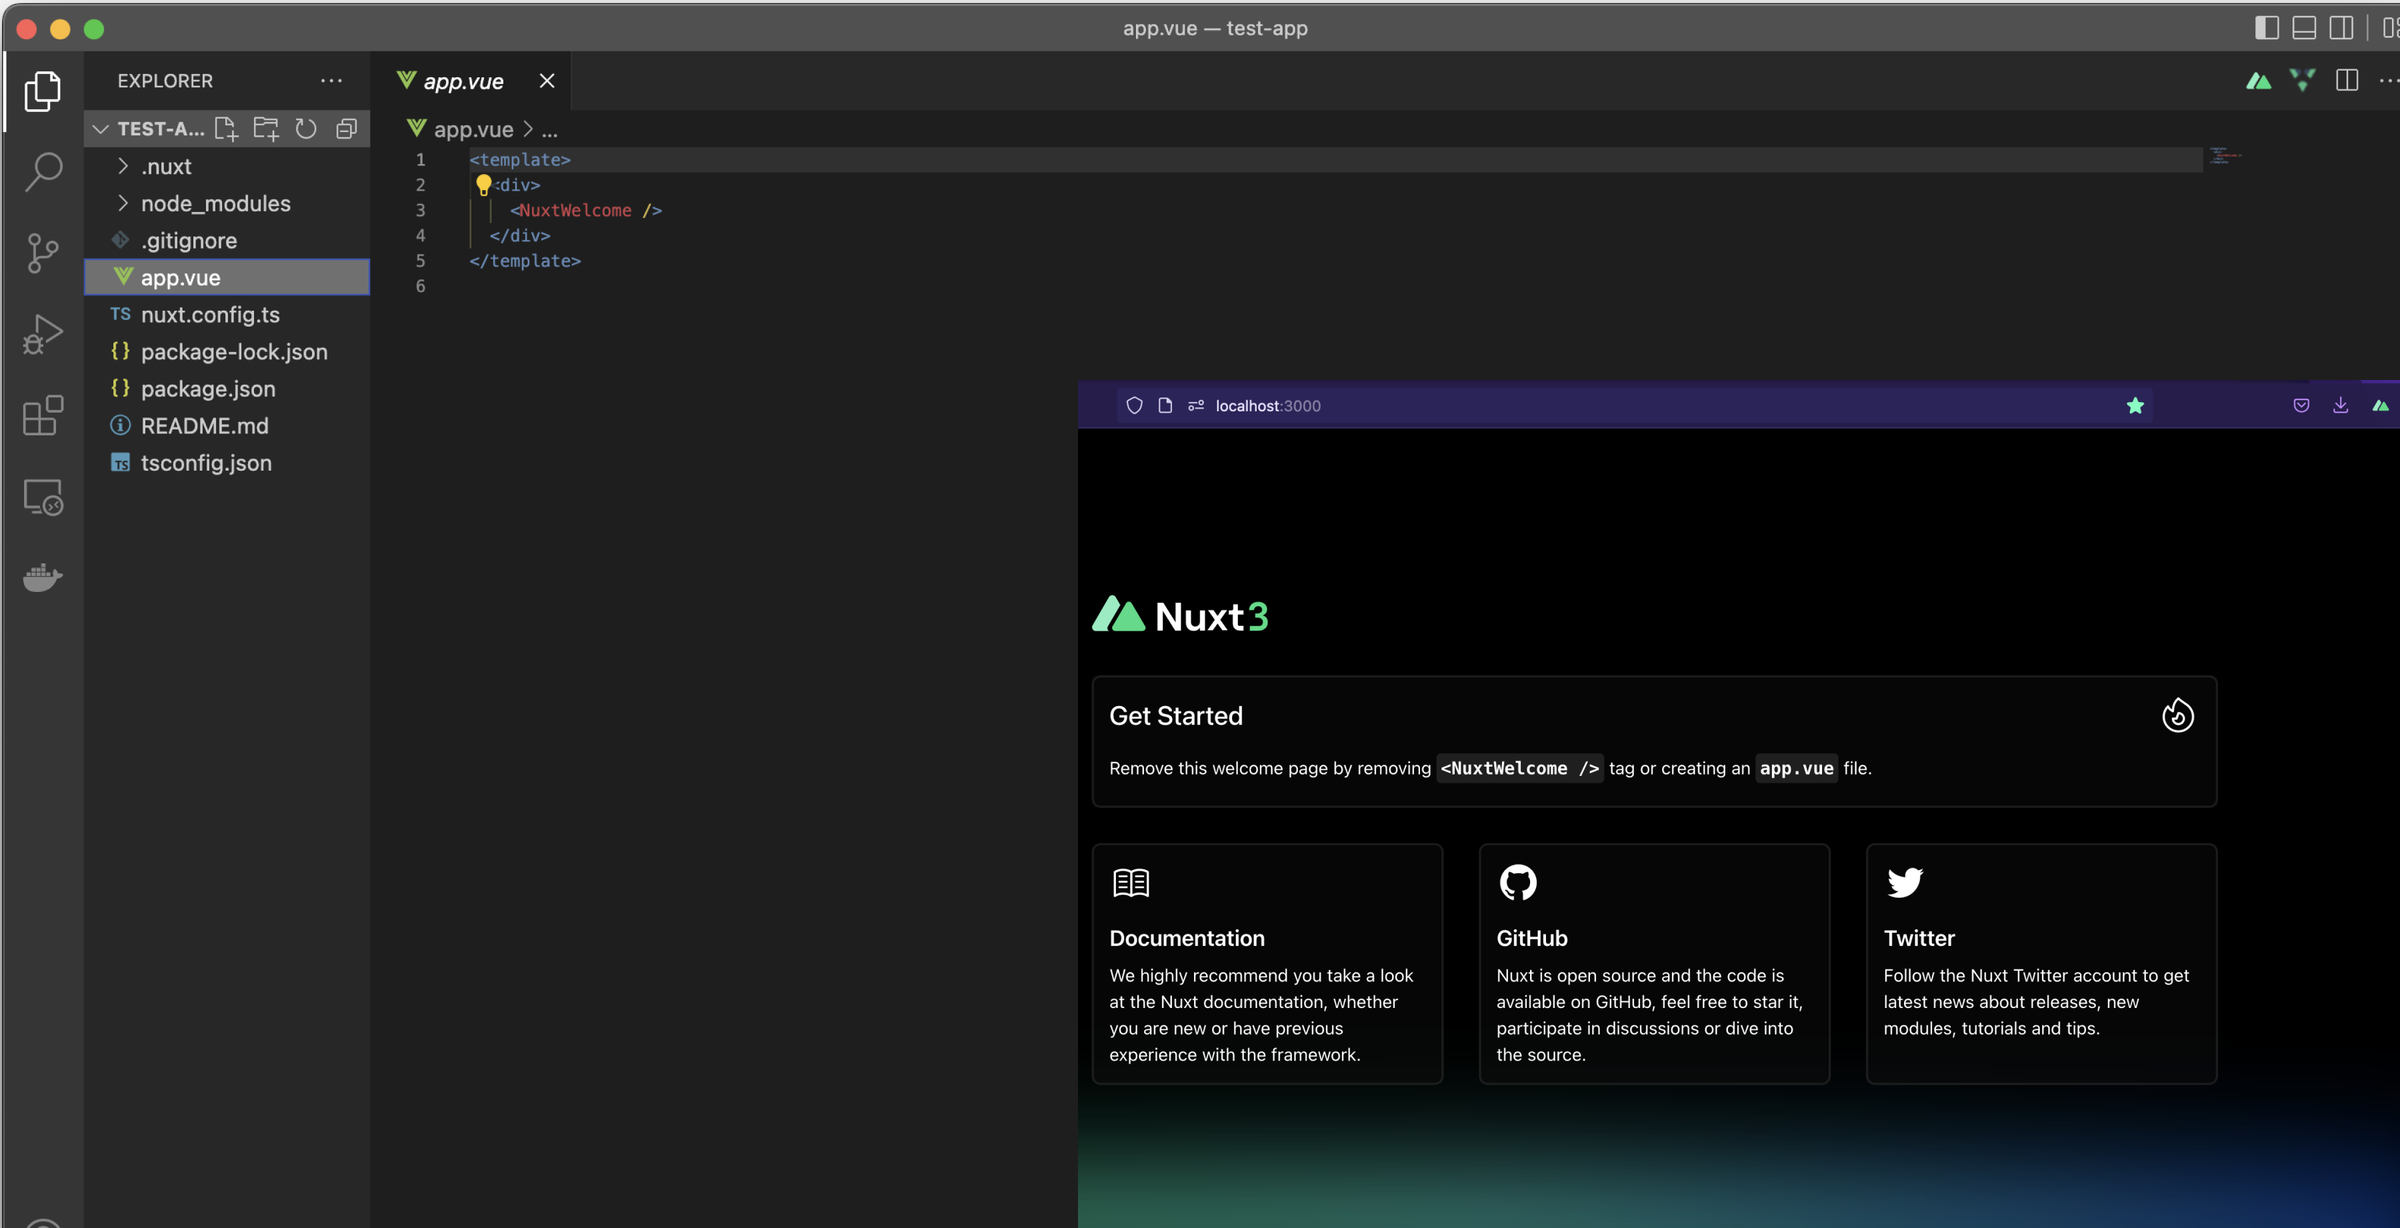Viewport: 2400px width, 1228px height.
Task: Toggle the primary side bar layout button
Action: (2266, 28)
